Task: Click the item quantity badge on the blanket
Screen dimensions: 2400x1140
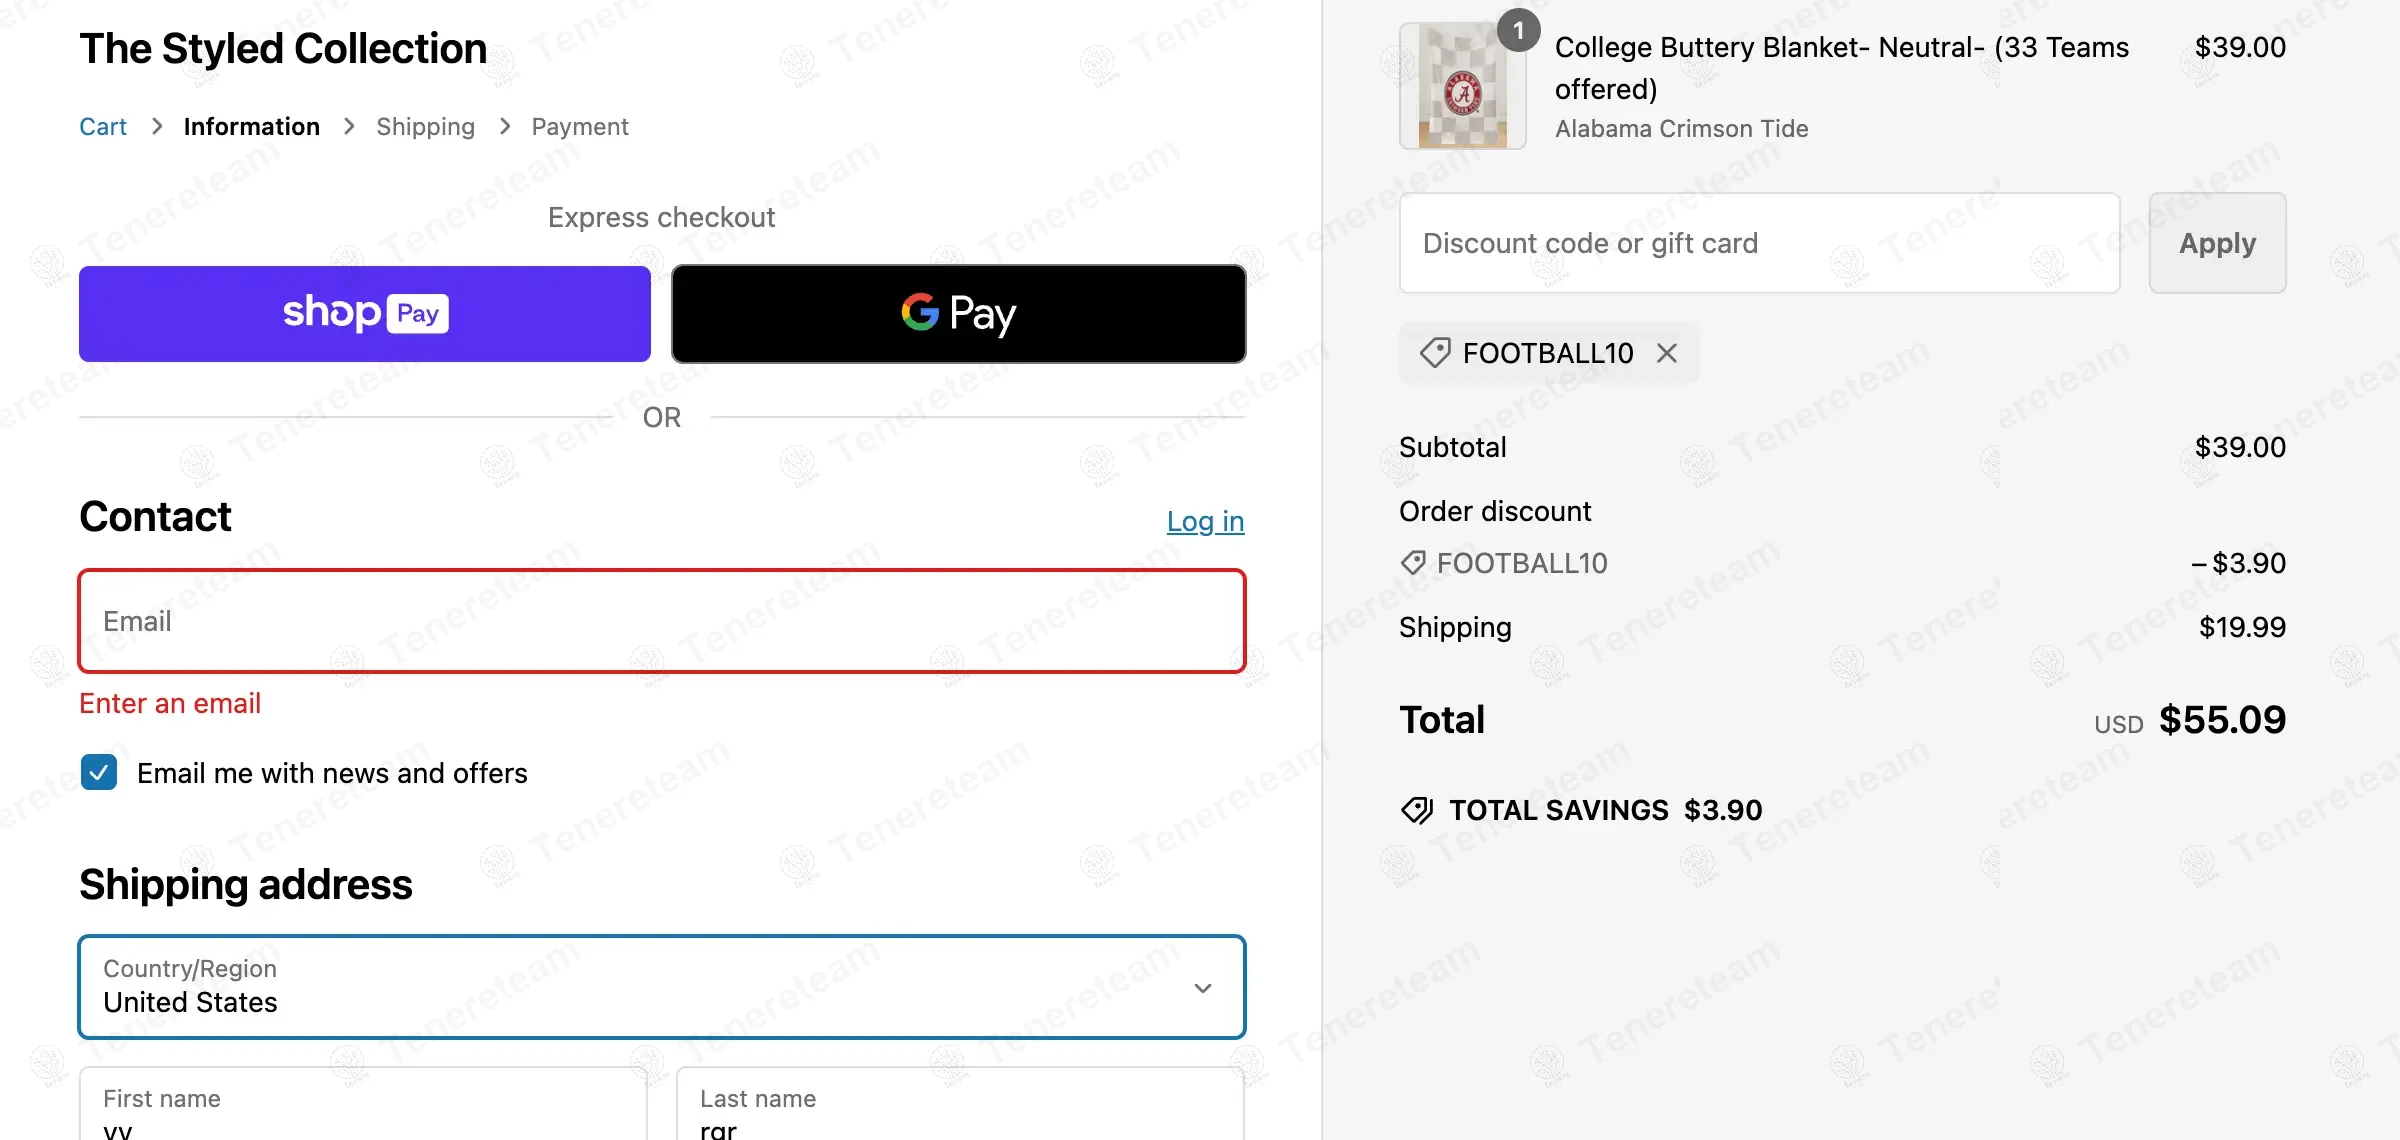Action: pos(1518,31)
